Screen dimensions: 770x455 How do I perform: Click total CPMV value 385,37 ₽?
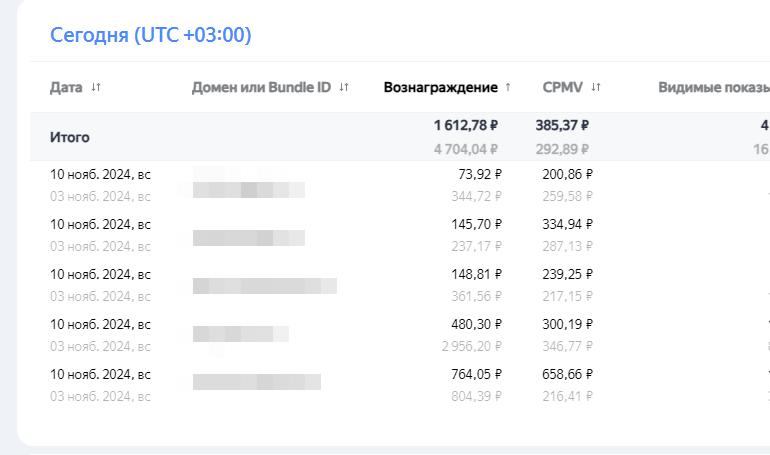coord(562,125)
